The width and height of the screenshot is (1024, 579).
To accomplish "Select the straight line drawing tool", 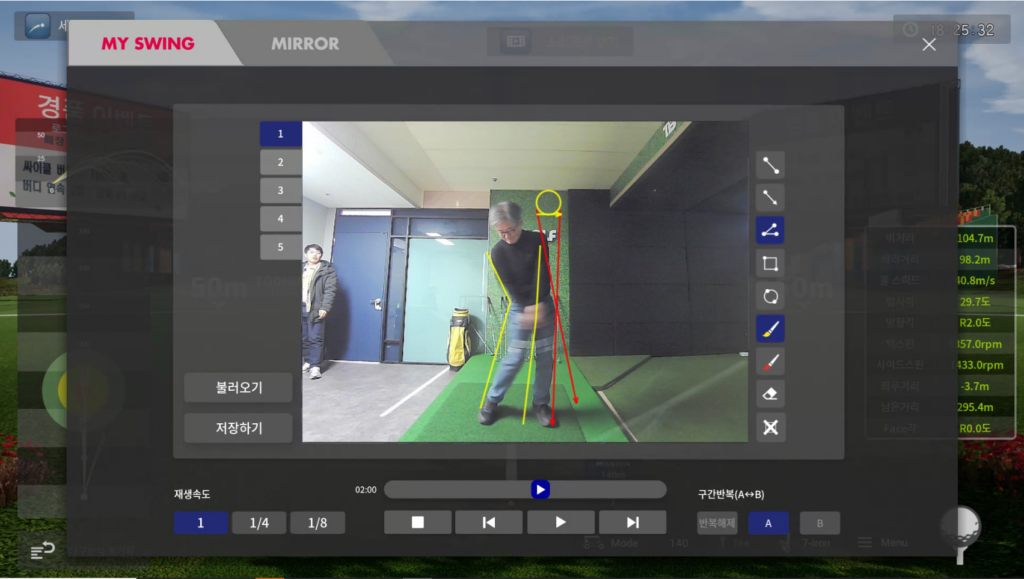I will (x=770, y=165).
